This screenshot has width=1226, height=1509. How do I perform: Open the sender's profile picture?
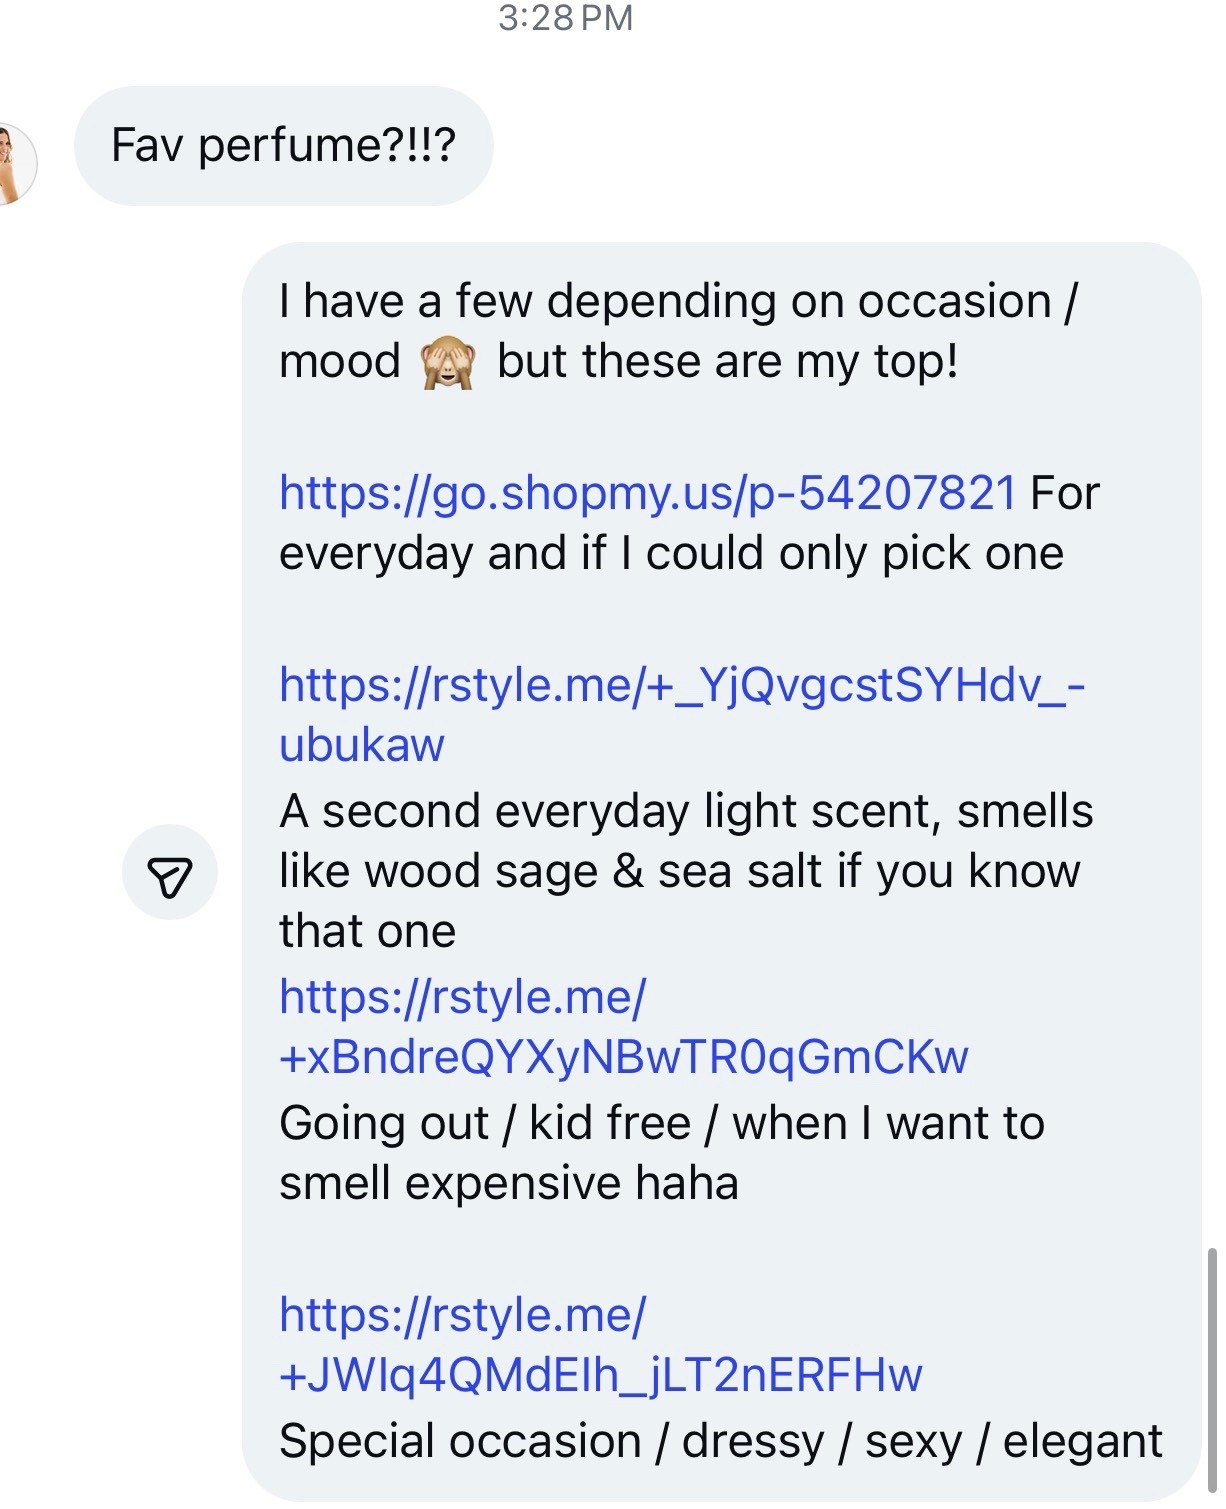(x=14, y=163)
